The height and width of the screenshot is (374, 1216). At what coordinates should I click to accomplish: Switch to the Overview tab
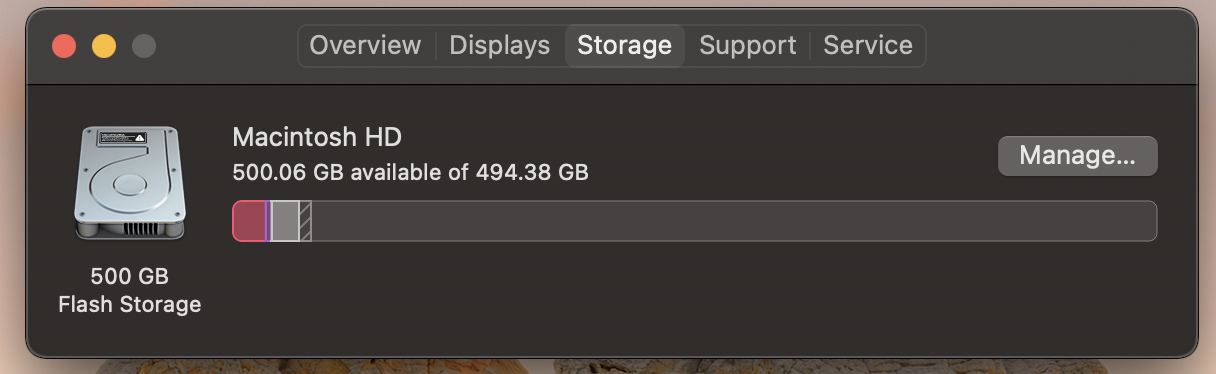pos(365,46)
